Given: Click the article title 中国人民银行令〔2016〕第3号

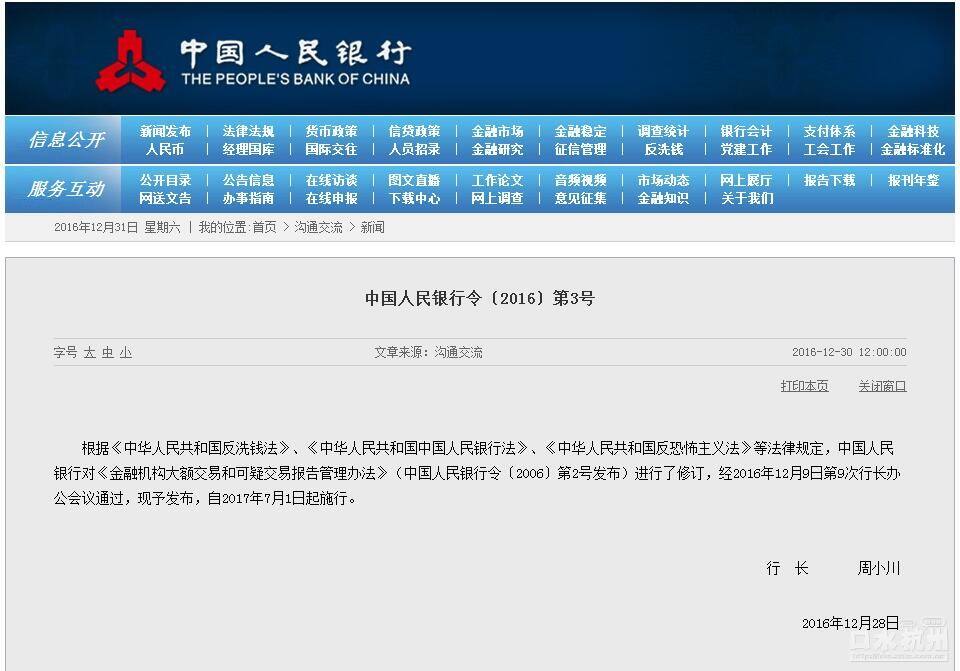Looking at the screenshot, I should coord(480,298).
